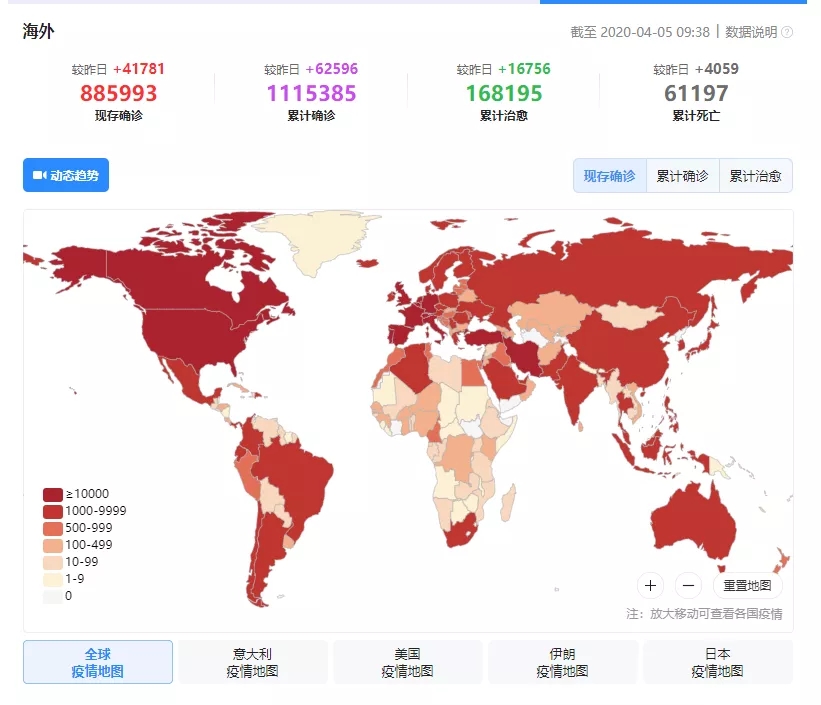Click the 数据说明 link
Screen dimensions: 821x705
tap(750, 32)
